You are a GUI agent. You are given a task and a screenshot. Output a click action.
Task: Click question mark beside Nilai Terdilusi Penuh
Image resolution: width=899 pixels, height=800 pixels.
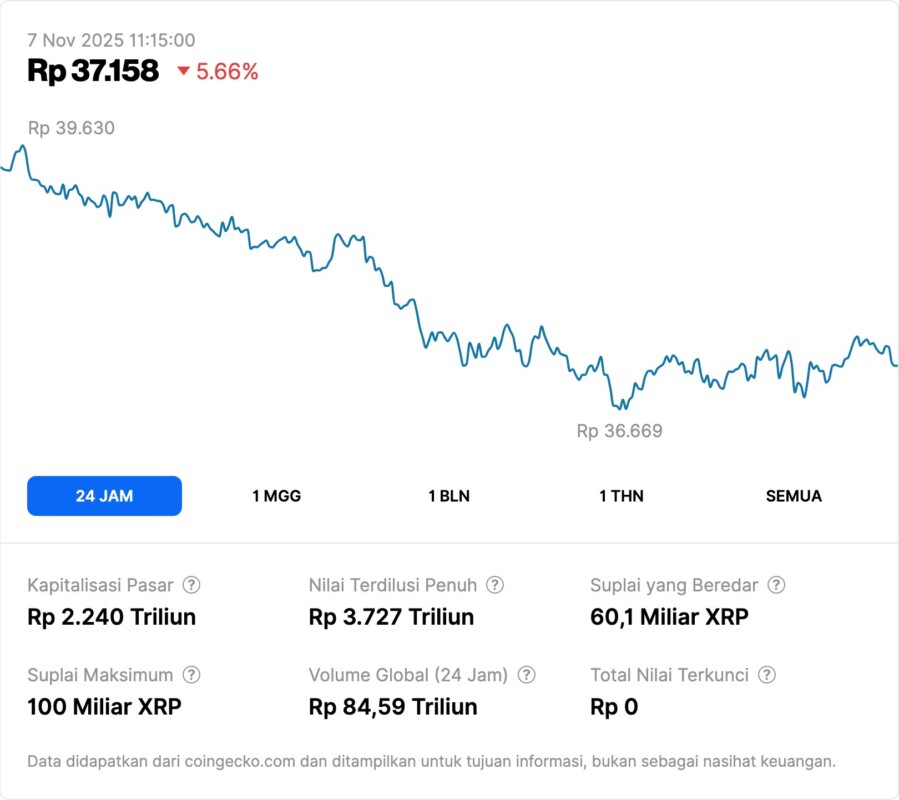pos(495,585)
